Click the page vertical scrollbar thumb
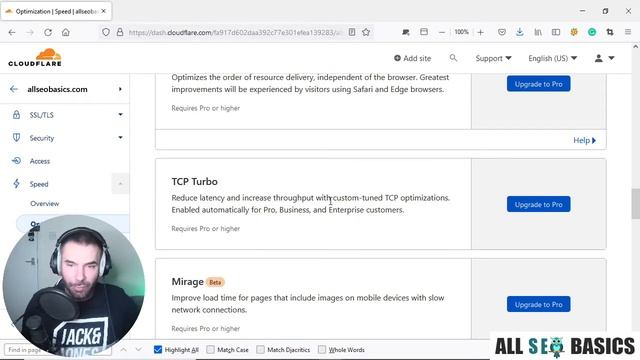The height and width of the screenshot is (360, 640). tap(636, 204)
